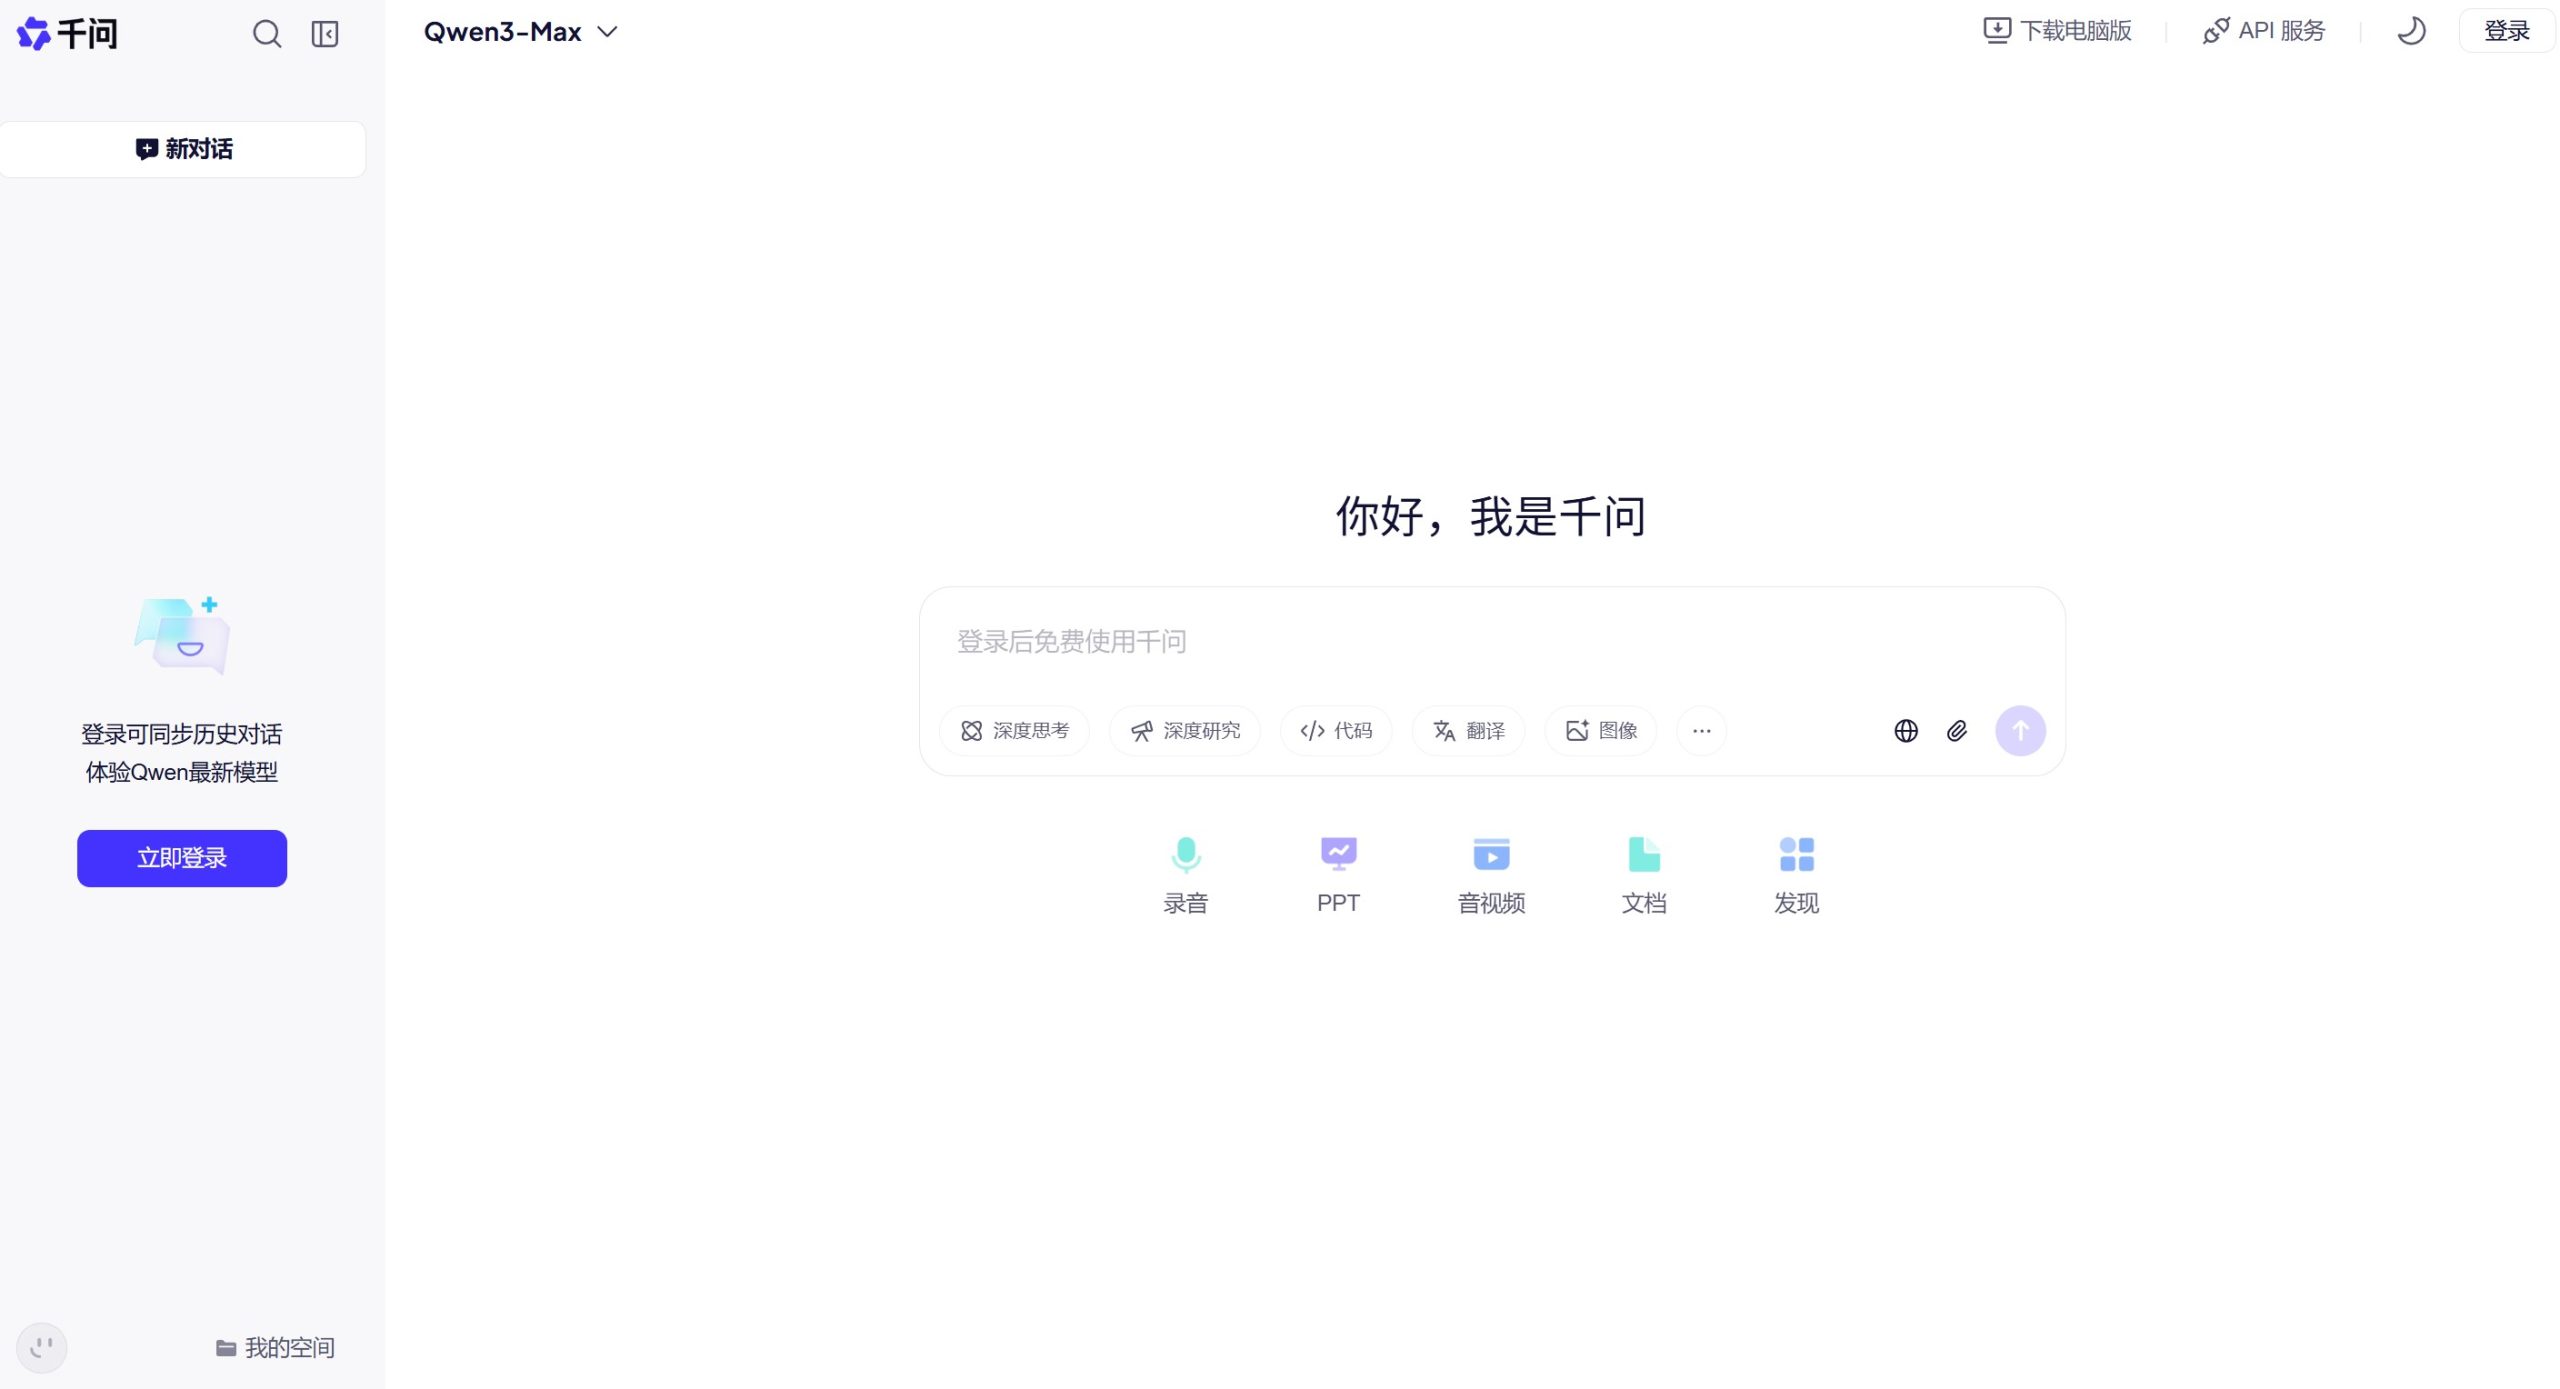Open the API 服务 page
This screenshot has height=1389, width=2560.
(x=2263, y=30)
